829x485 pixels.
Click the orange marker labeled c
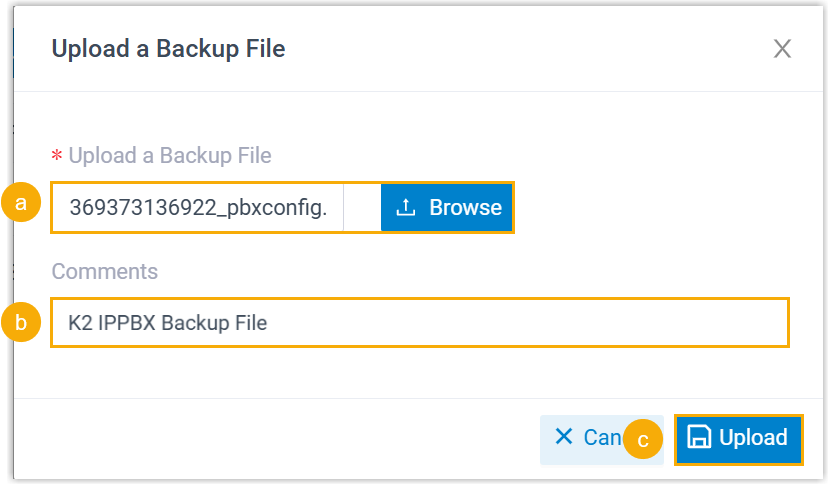(x=643, y=440)
